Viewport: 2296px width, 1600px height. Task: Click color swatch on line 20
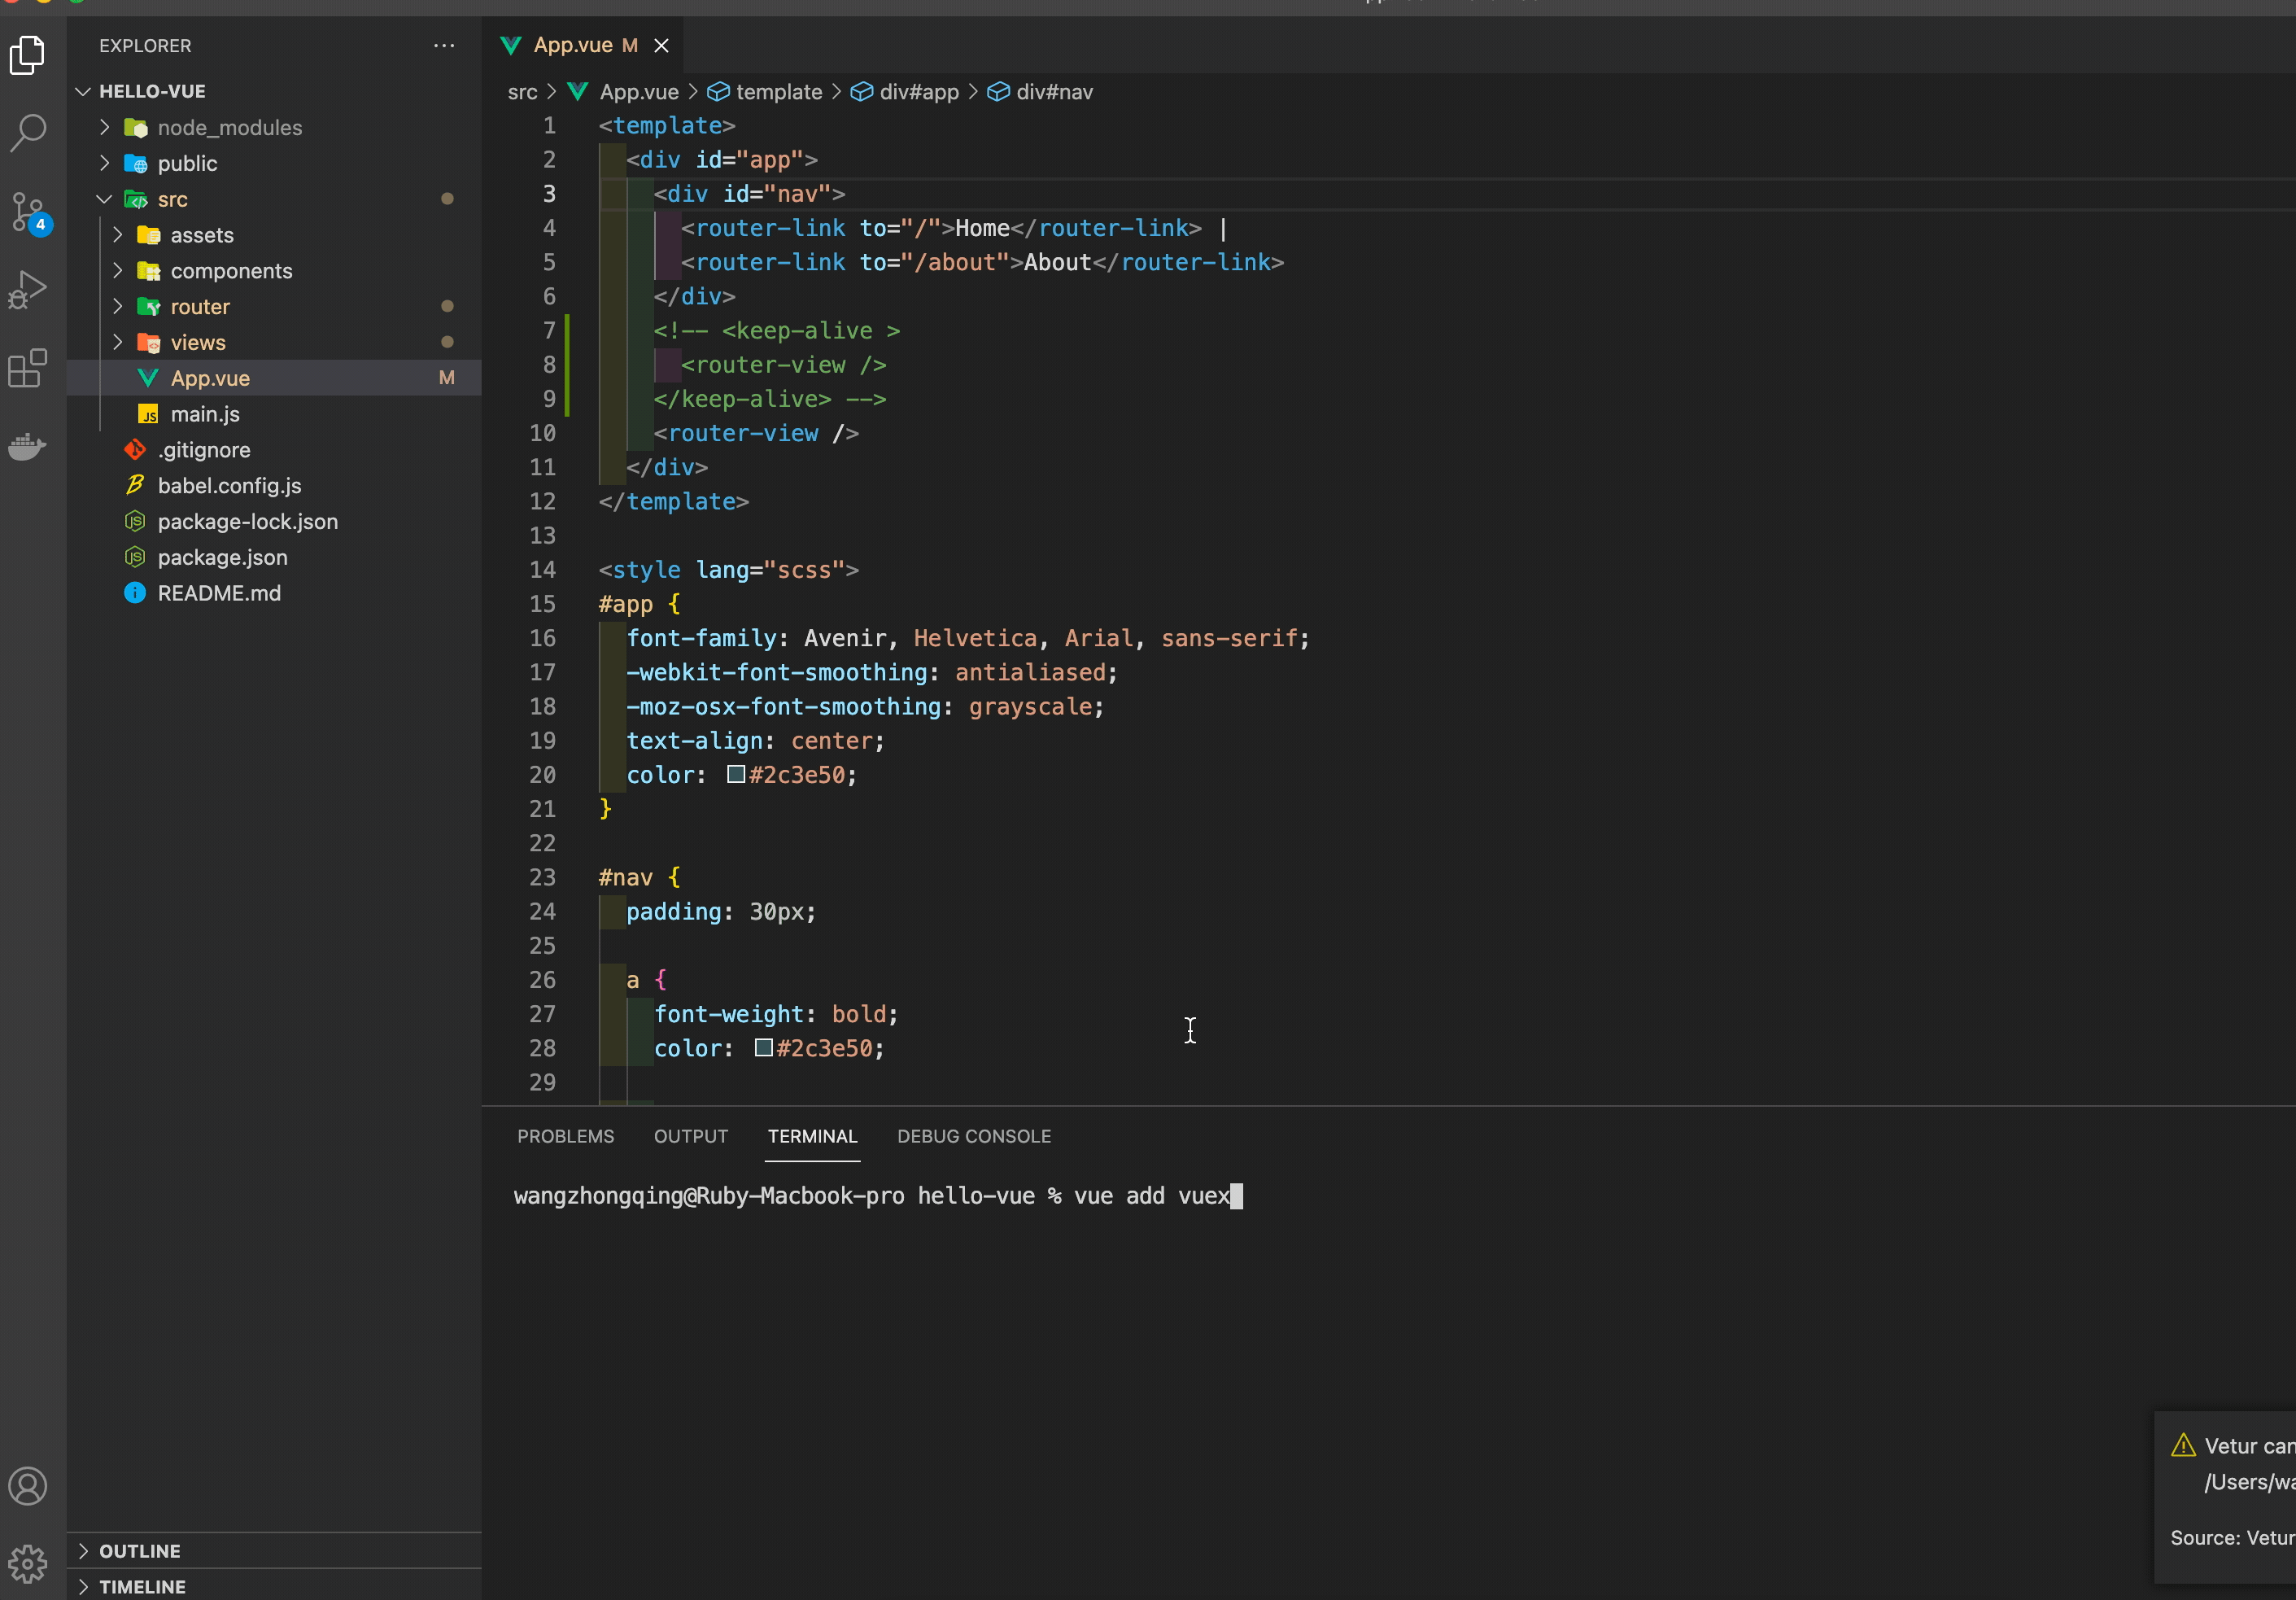pyautogui.click(x=736, y=774)
